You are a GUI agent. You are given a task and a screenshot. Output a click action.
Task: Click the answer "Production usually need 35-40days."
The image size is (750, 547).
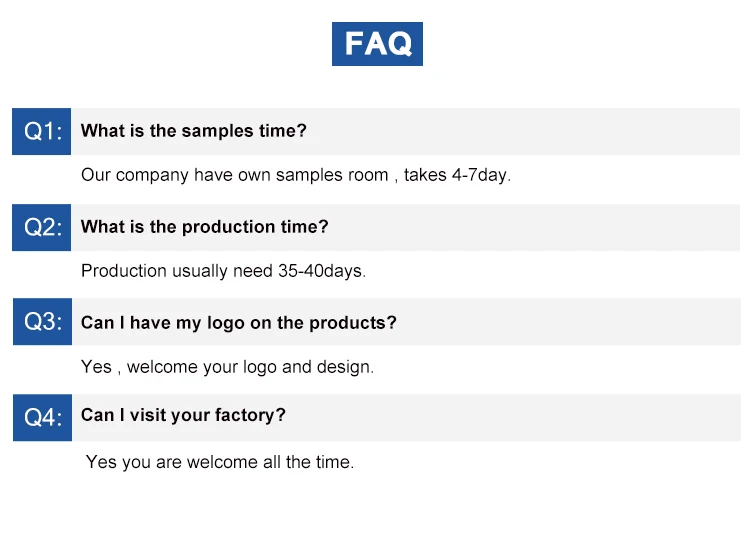[x=223, y=271]
